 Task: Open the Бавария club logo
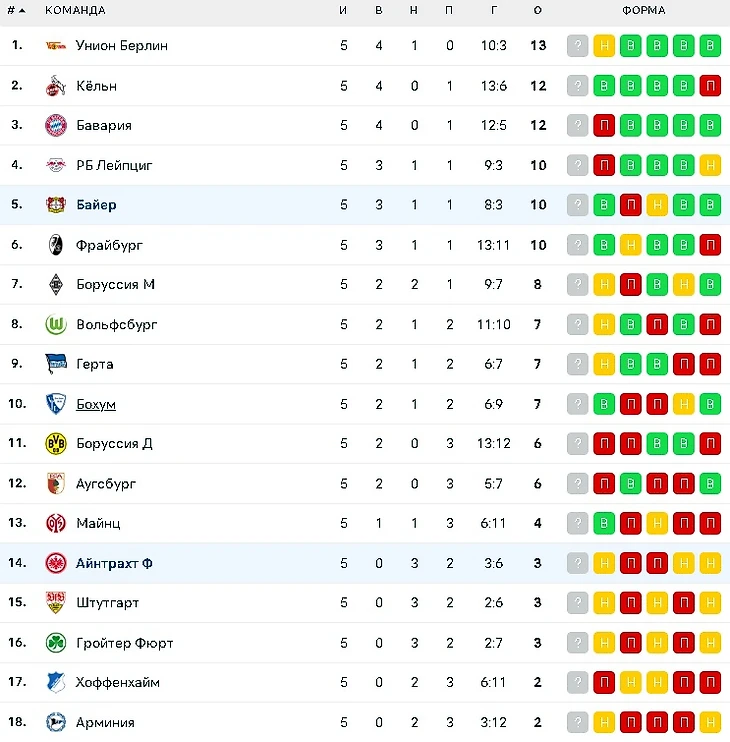(55, 126)
